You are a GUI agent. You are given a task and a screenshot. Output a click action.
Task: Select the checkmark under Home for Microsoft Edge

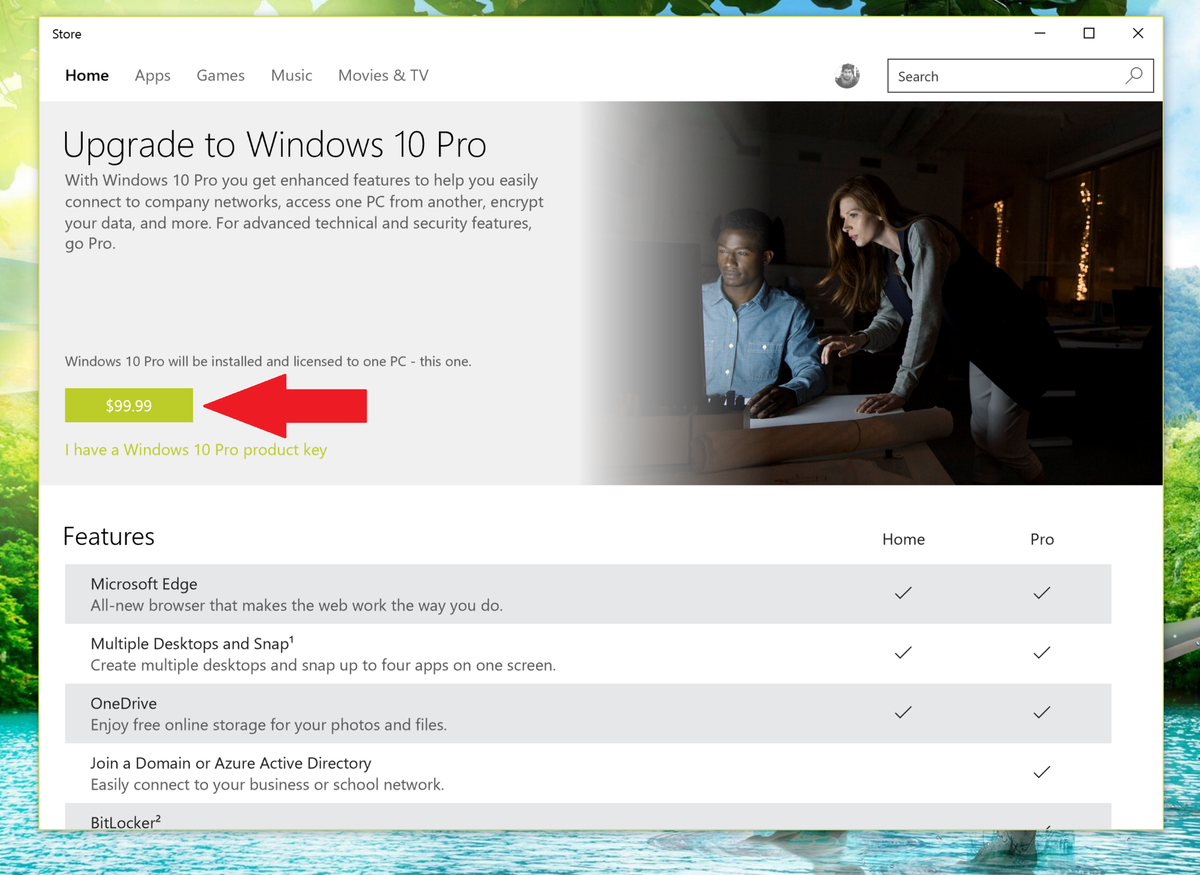(x=903, y=593)
